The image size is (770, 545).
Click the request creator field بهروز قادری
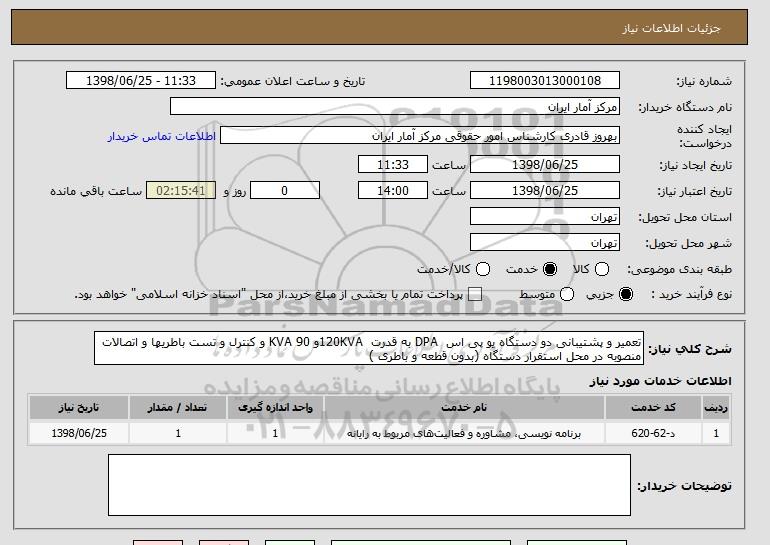pyautogui.click(x=420, y=136)
